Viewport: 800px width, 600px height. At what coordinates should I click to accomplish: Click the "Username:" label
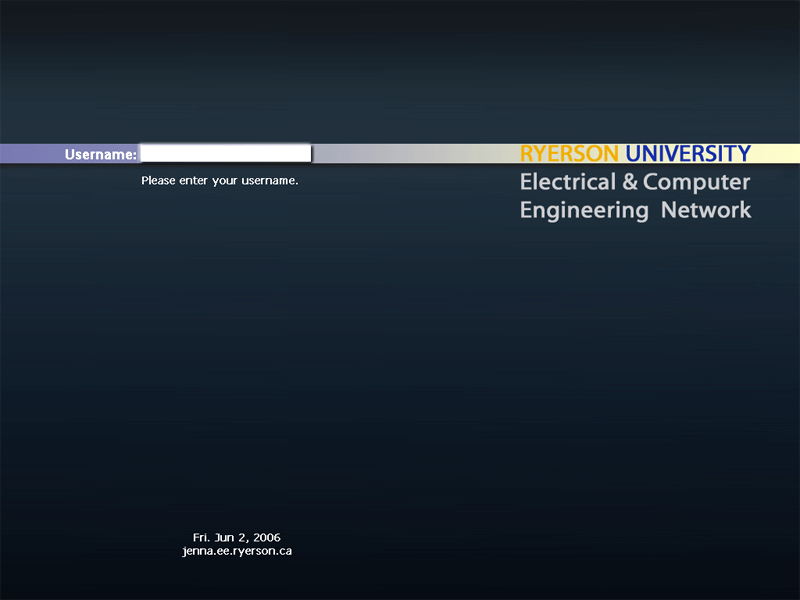(x=101, y=155)
